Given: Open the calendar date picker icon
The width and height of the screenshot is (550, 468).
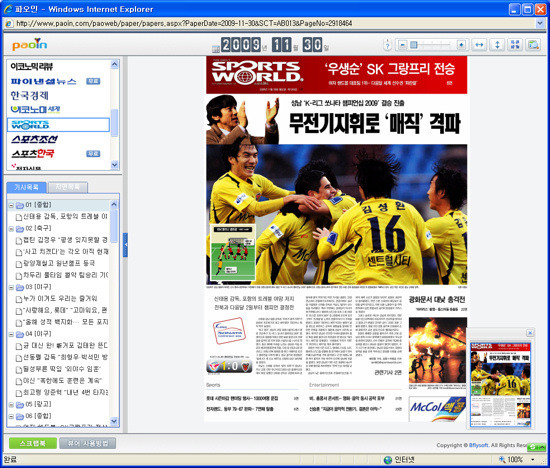Looking at the screenshot, I should point(216,49).
